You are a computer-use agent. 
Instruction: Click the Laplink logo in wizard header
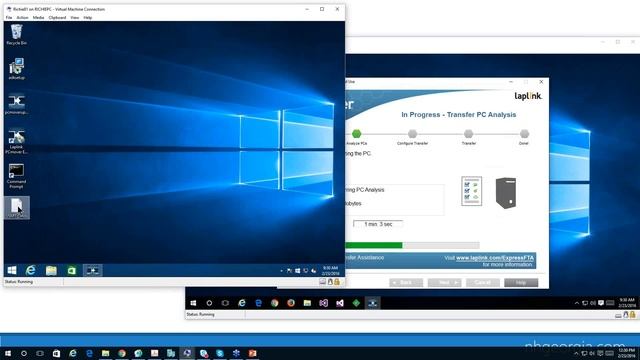(528, 96)
